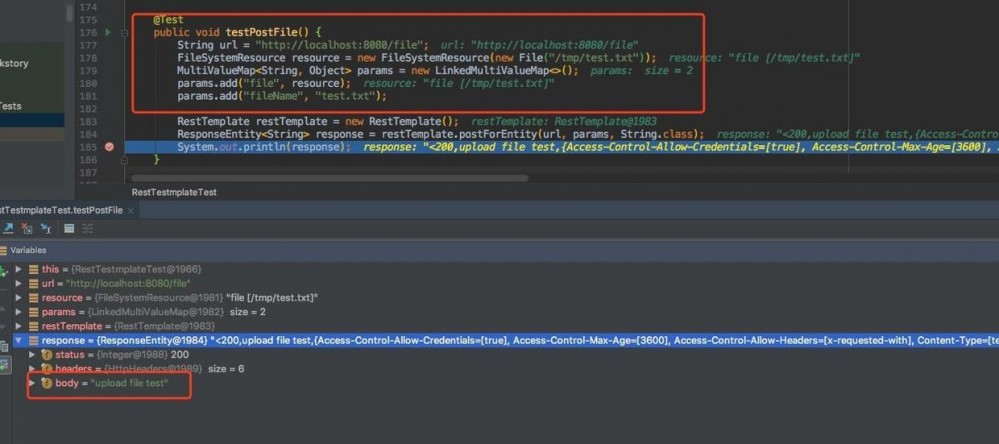Expand the 'restTemplate' variable node
The height and width of the screenshot is (444, 999).
pyautogui.click(x=18, y=326)
